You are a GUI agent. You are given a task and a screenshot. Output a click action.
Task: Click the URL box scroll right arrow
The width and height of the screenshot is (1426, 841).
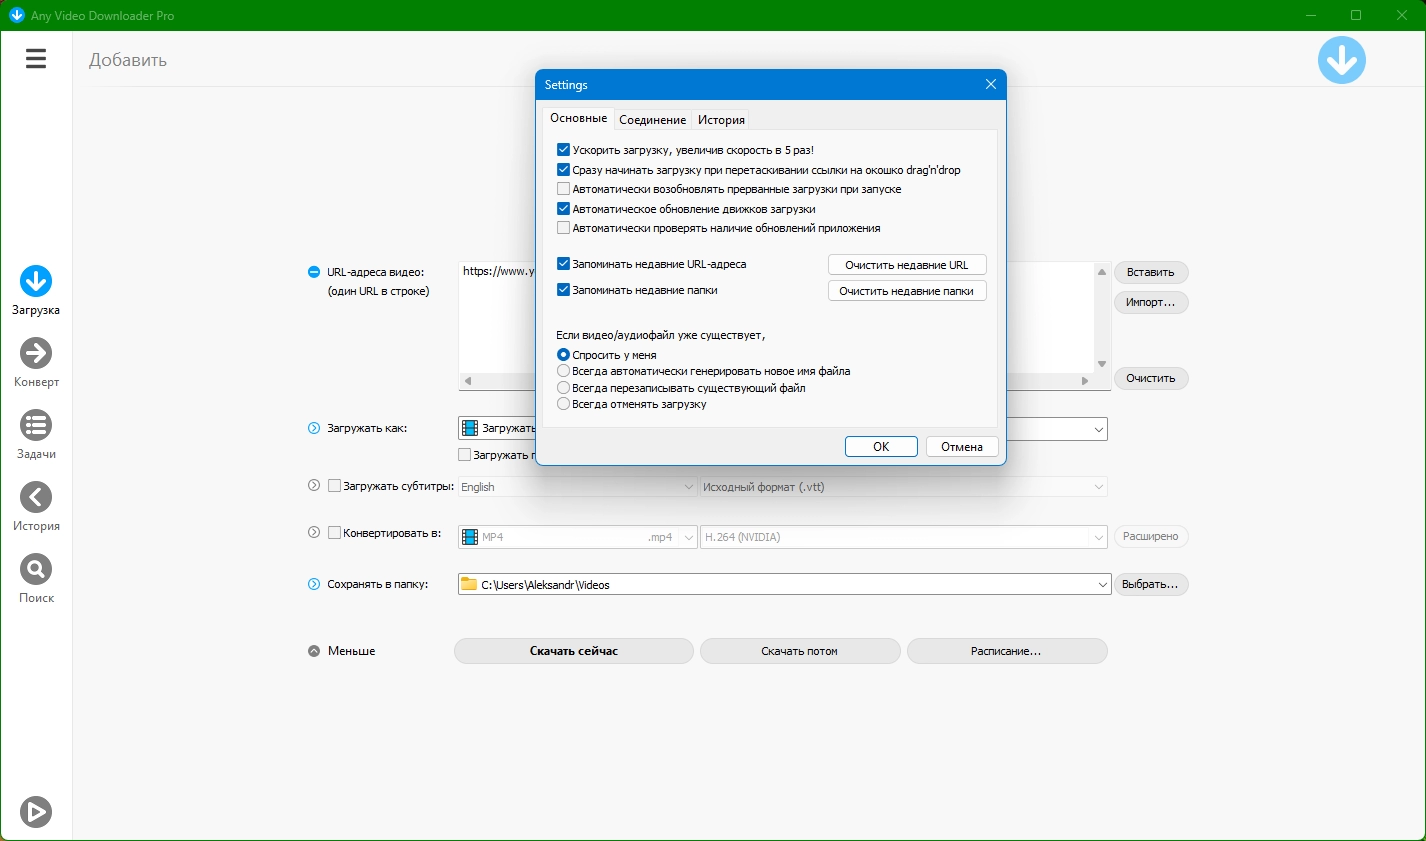tap(1085, 381)
